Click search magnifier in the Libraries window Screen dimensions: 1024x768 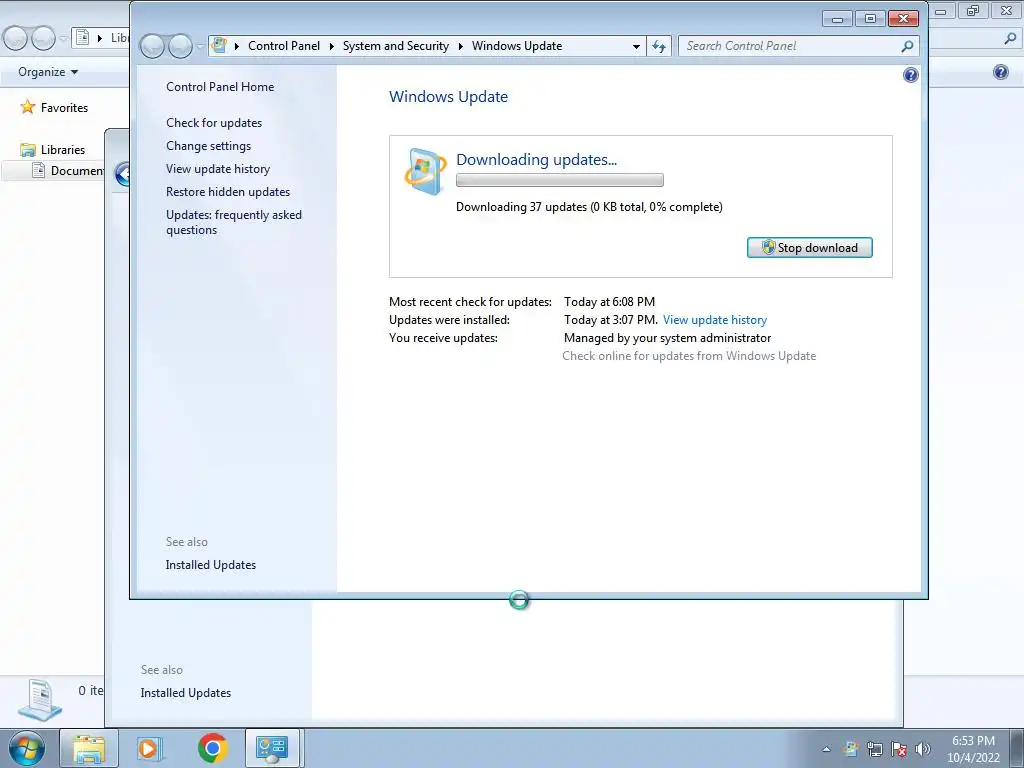click(1010, 39)
